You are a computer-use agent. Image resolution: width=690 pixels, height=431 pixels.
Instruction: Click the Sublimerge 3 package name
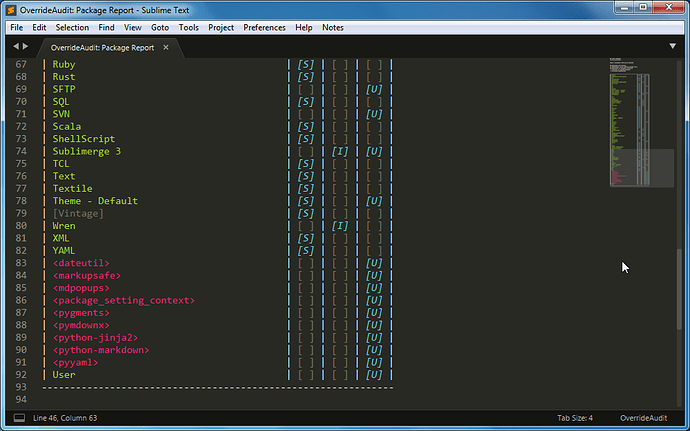click(86, 151)
